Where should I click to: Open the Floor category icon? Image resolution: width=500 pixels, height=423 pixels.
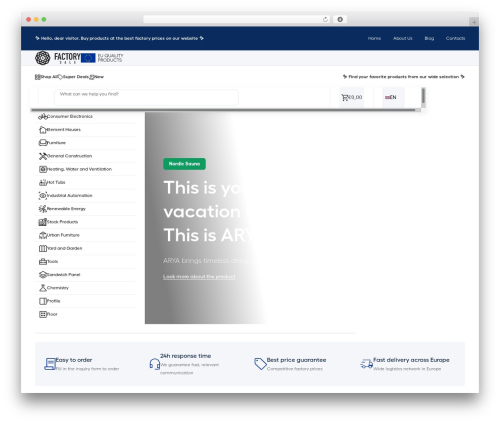(43, 314)
